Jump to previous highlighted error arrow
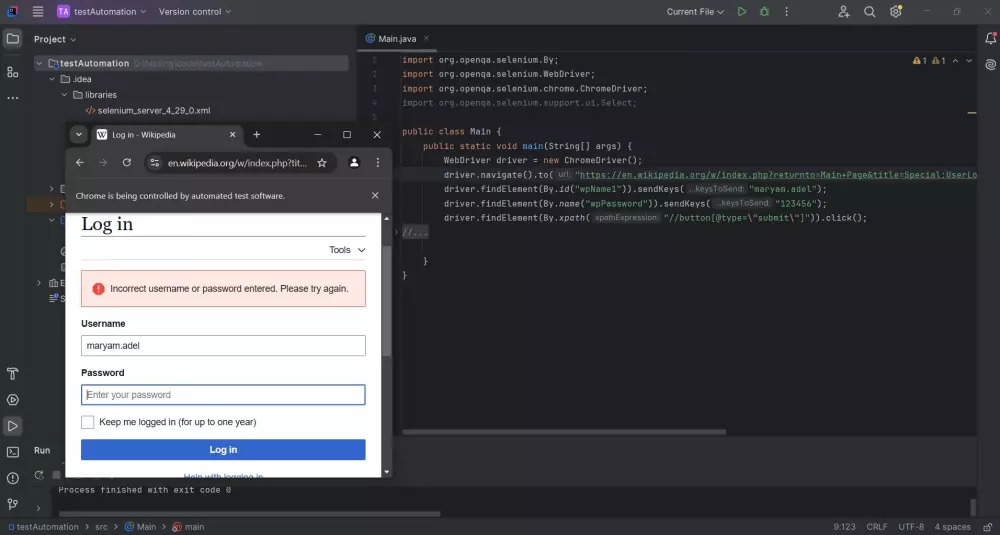This screenshot has width=1000, height=535. (x=955, y=61)
